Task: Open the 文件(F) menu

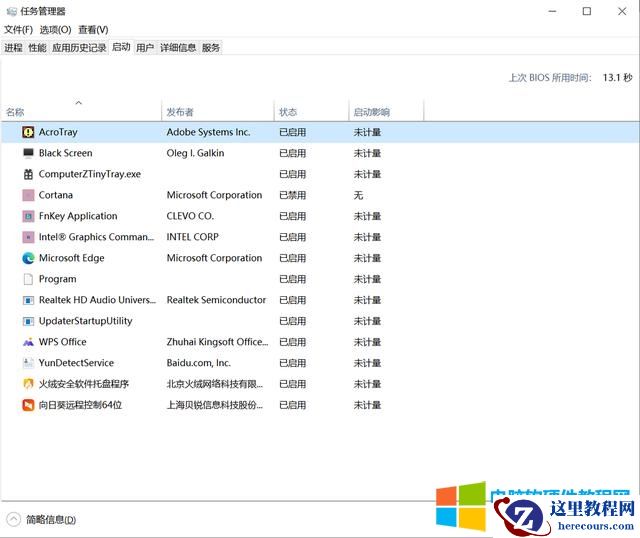Action: (18, 29)
